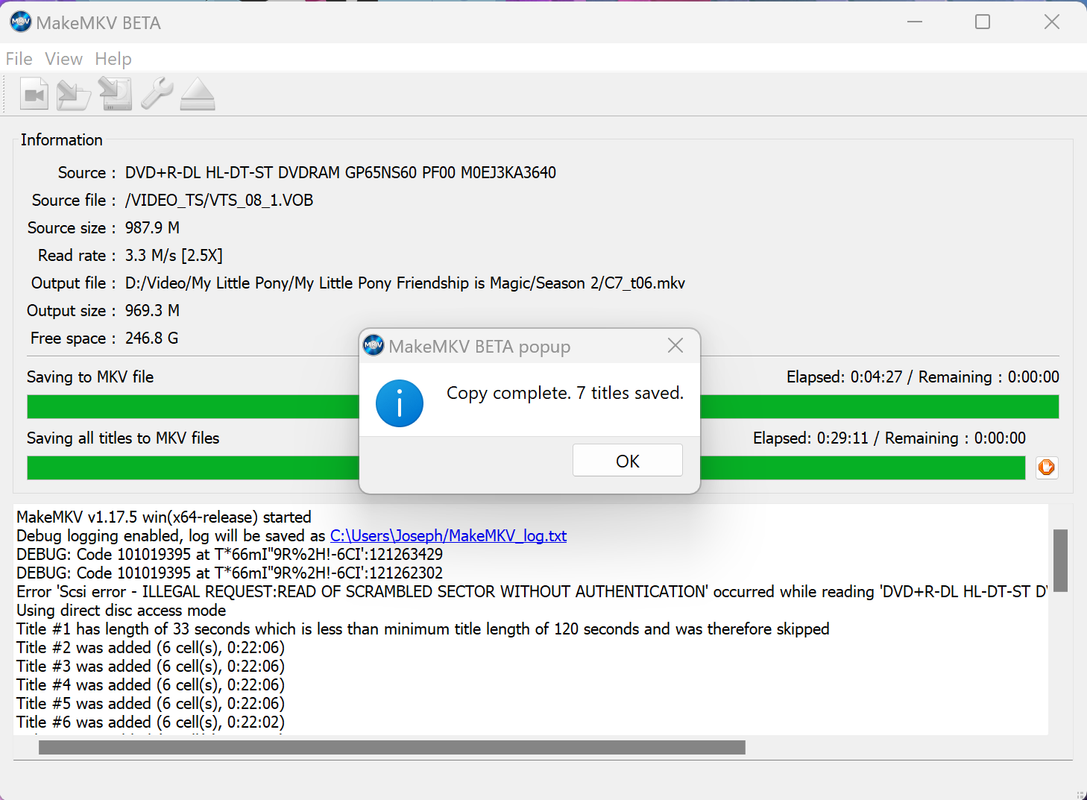Click the 'Saving all titles to MKV files' label
The height and width of the screenshot is (800, 1087).
[123, 438]
